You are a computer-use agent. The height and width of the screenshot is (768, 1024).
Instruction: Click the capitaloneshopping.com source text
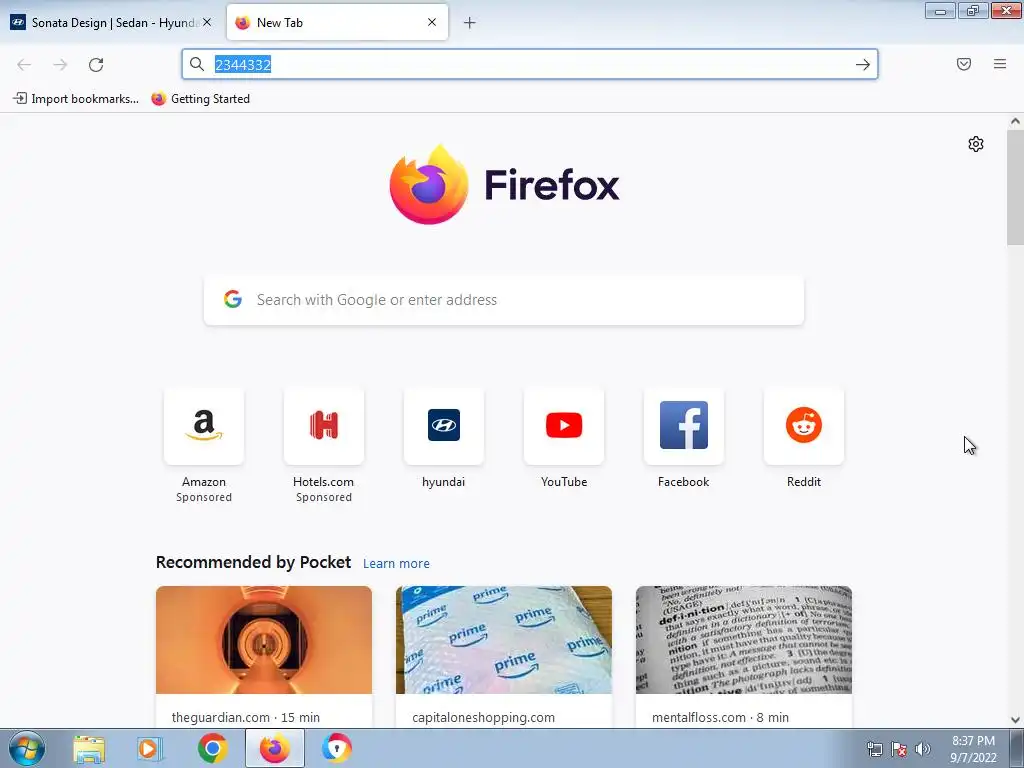483,717
